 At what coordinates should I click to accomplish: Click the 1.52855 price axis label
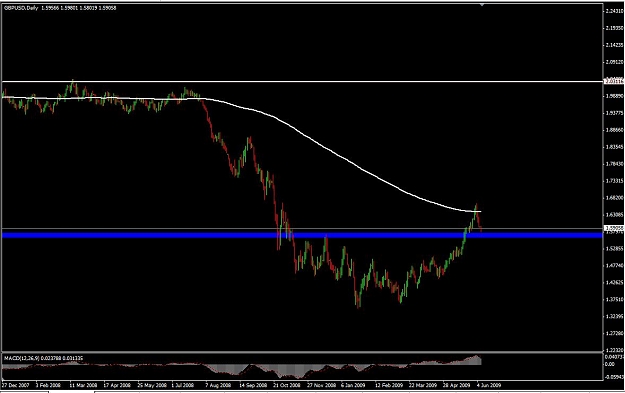click(614, 248)
